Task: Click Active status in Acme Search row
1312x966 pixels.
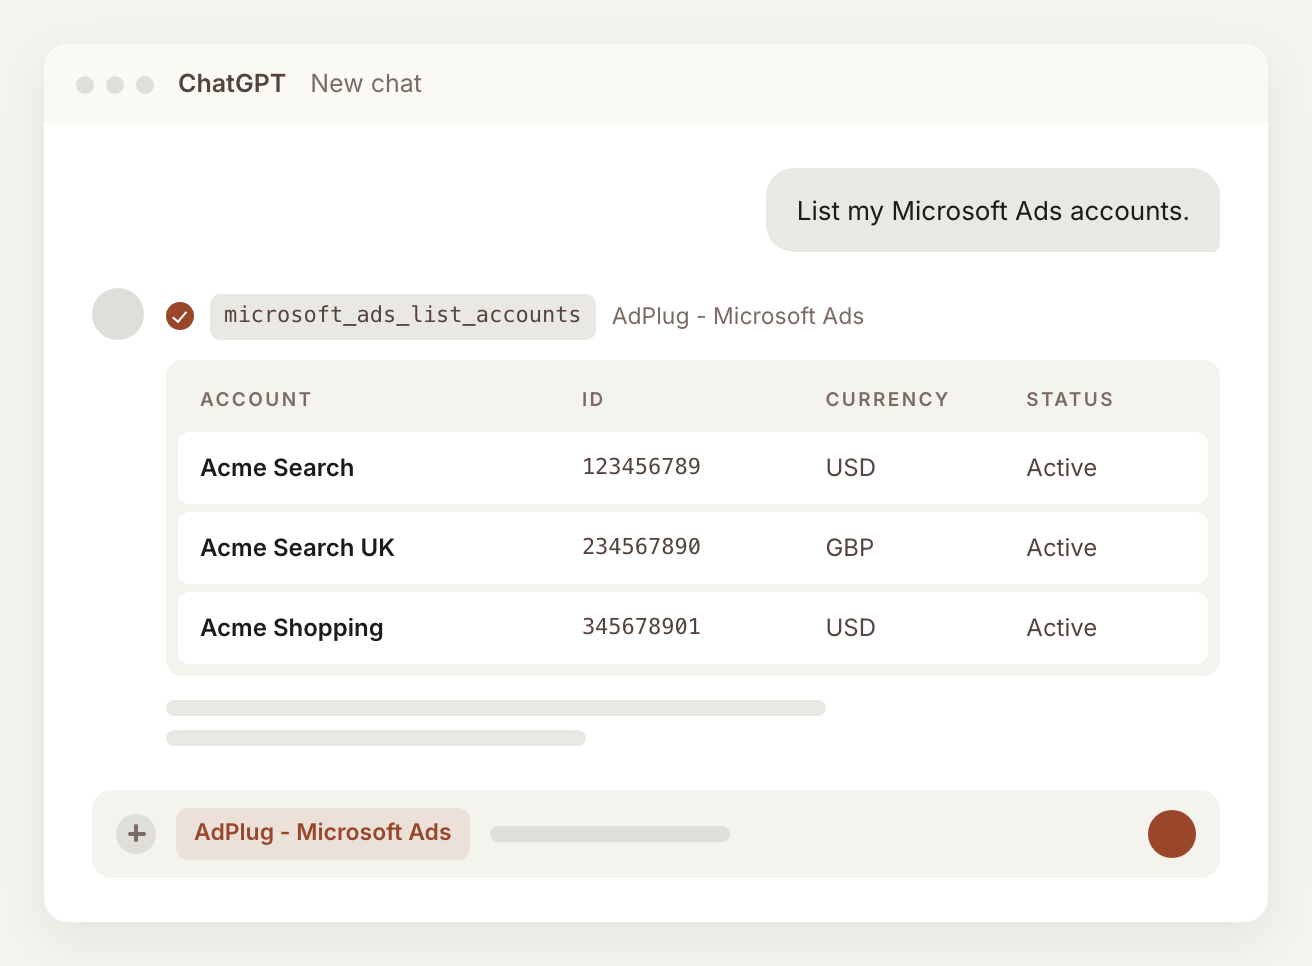Action: click(1062, 468)
